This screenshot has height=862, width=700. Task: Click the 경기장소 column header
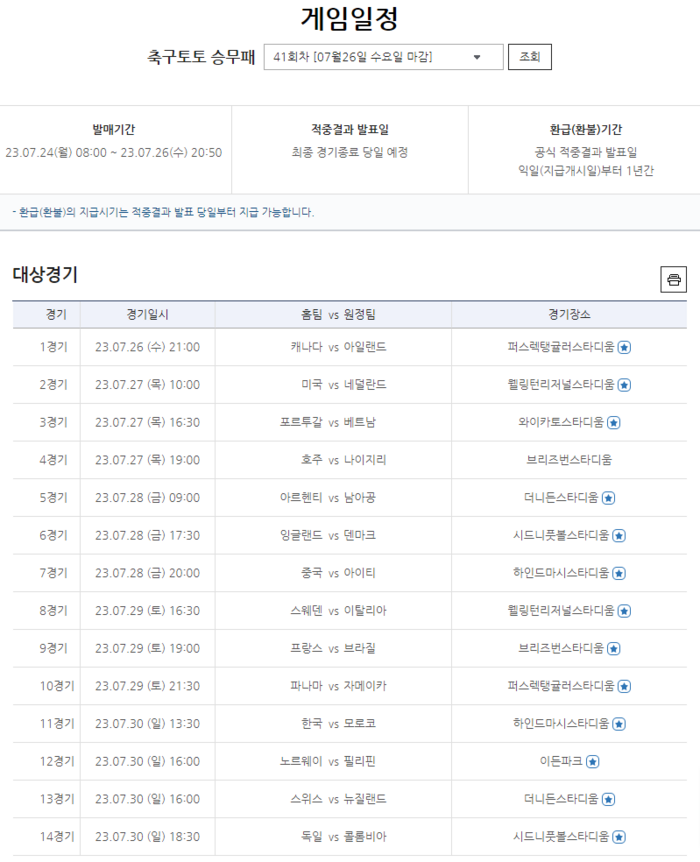coord(568,314)
